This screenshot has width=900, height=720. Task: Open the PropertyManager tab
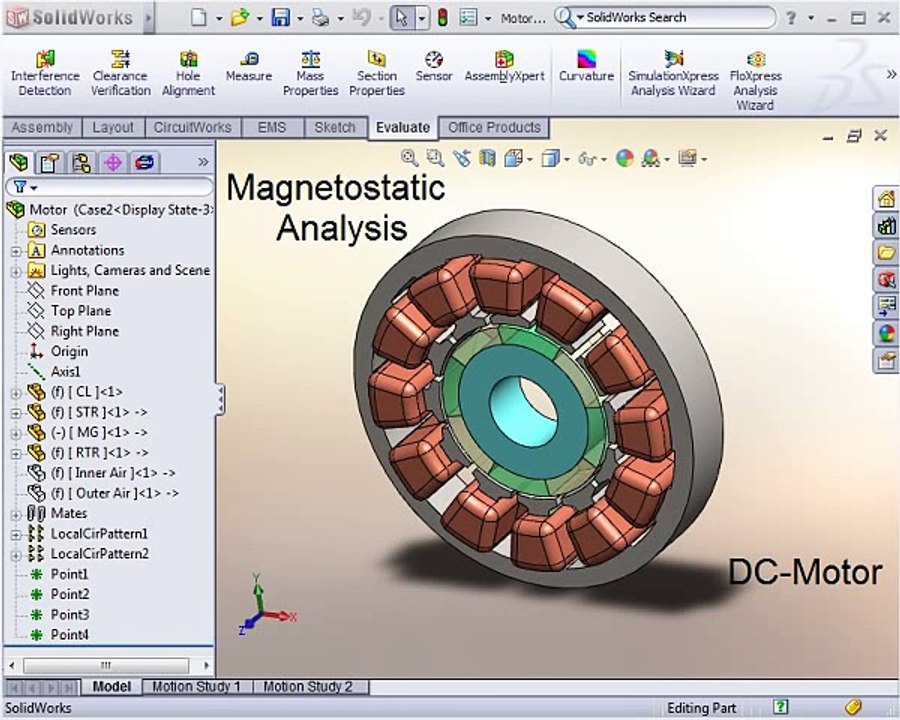[50, 162]
